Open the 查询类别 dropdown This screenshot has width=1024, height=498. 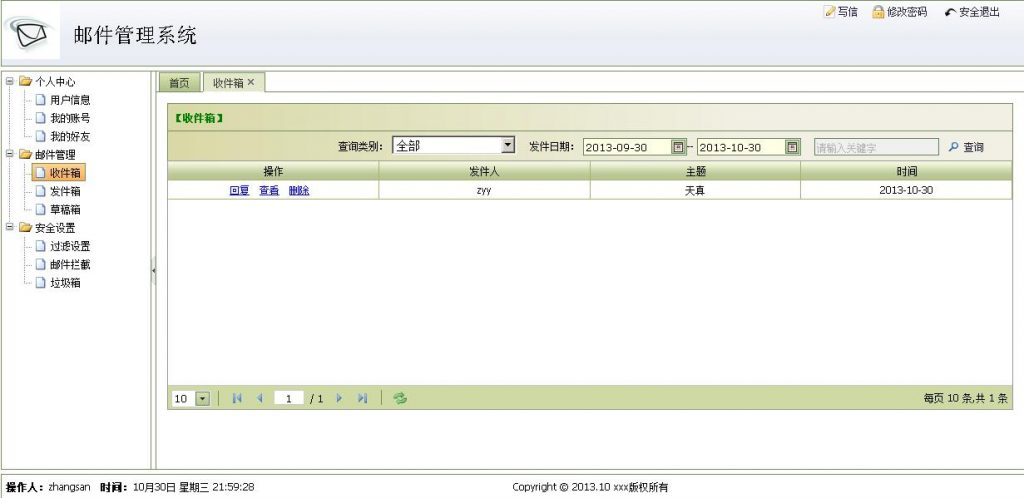click(x=507, y=145)
